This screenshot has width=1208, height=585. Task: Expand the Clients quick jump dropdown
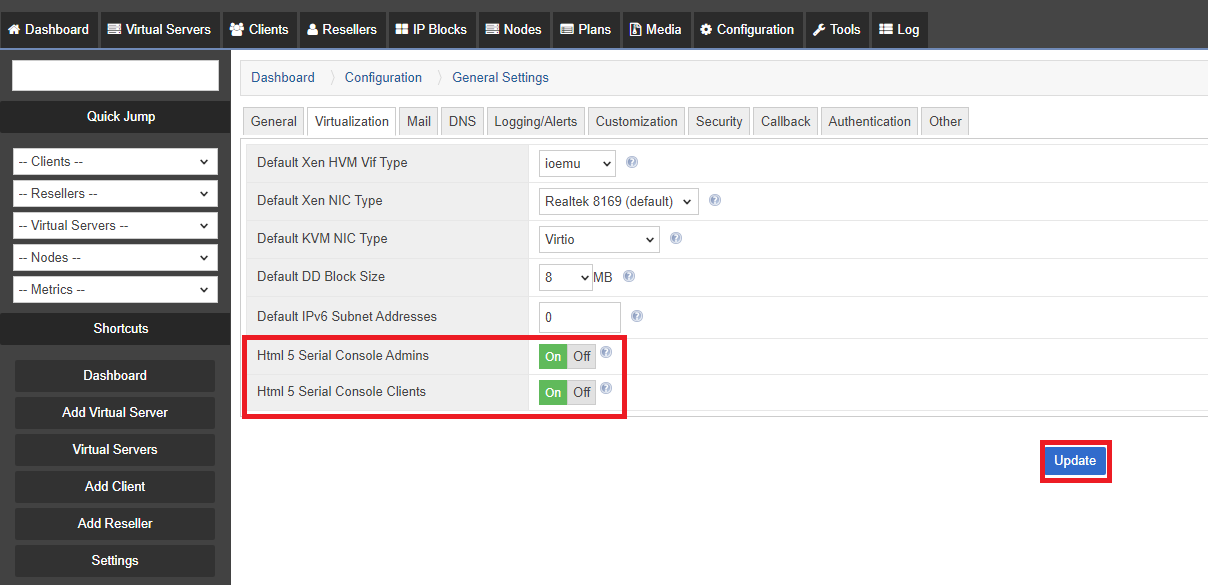115,161
